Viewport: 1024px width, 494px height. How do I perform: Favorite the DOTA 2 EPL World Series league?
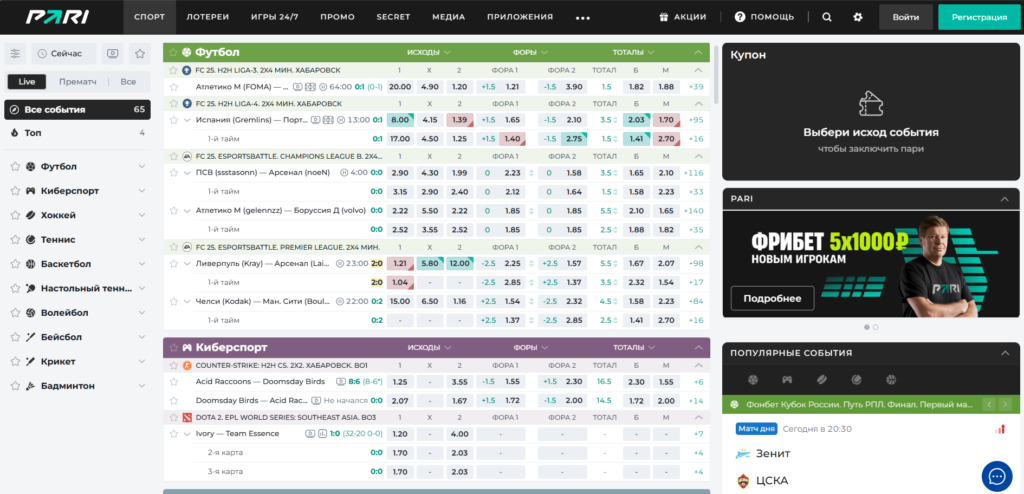174,417
